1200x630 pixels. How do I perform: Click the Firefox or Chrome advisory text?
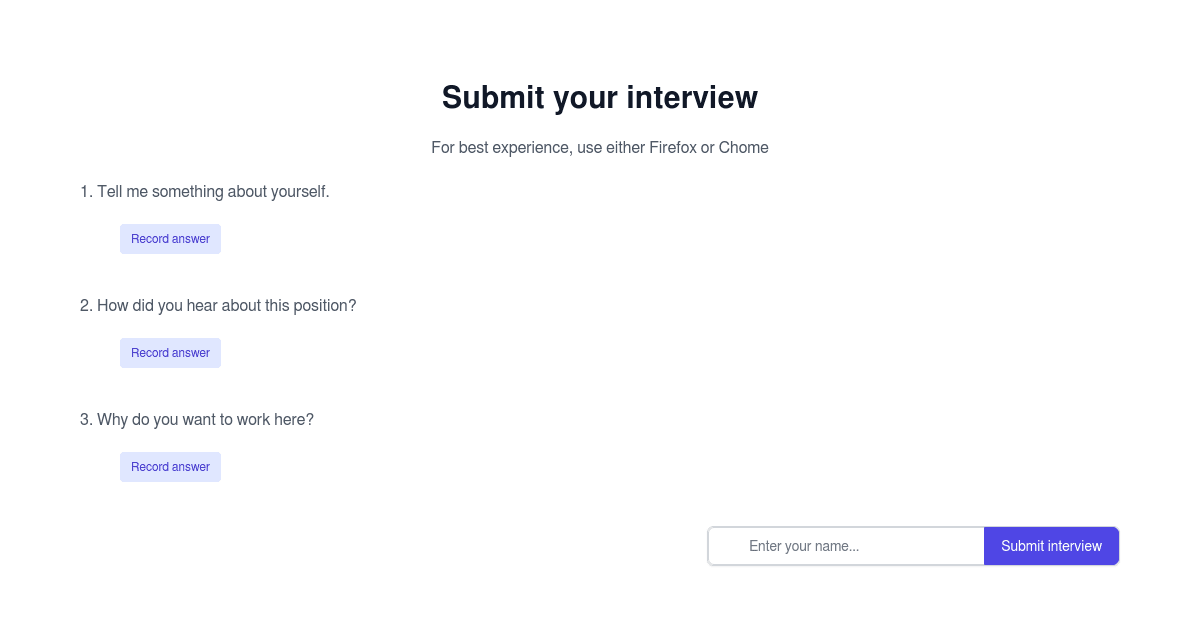pyautogui.click(x=599, y=147)
